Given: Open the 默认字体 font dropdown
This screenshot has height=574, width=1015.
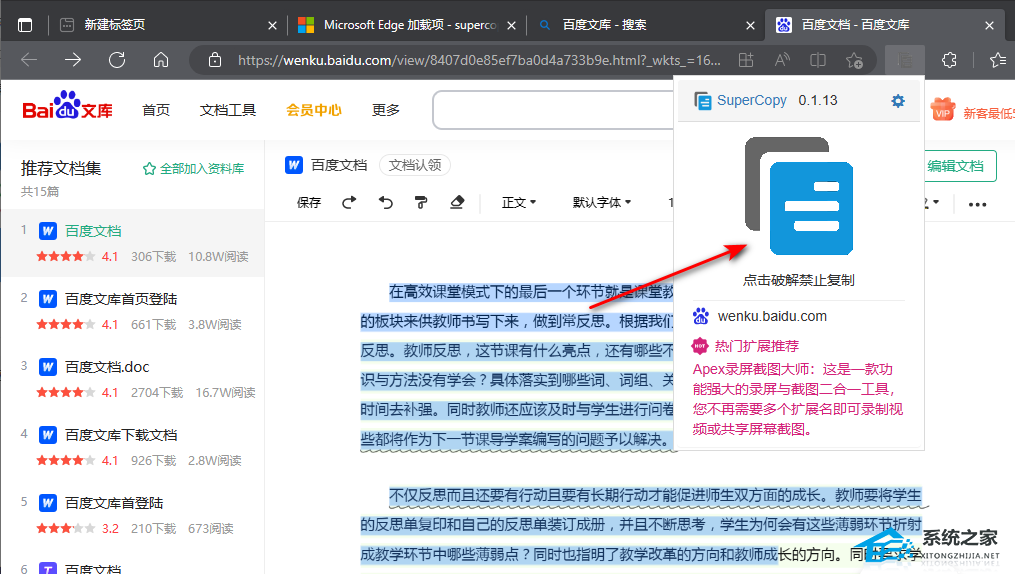Looking at the screenshot, I should point(601,203).
